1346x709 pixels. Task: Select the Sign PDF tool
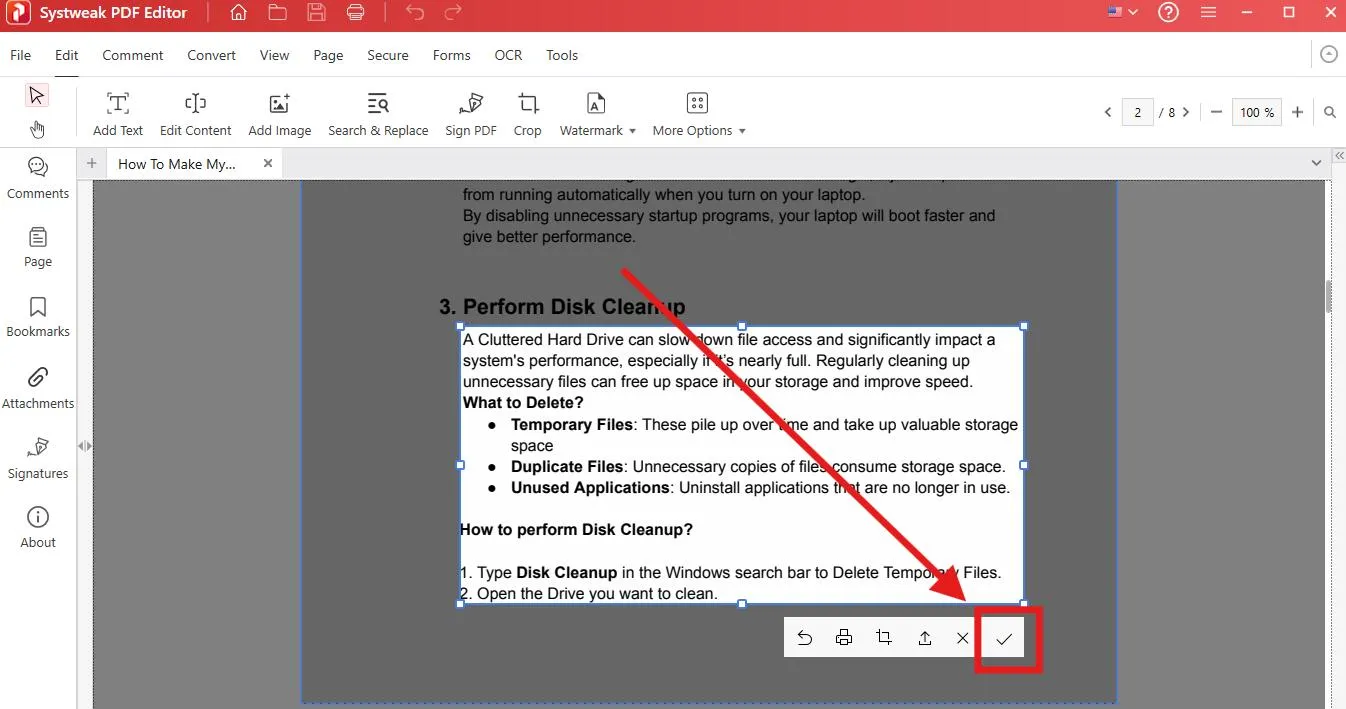[470, 111]
